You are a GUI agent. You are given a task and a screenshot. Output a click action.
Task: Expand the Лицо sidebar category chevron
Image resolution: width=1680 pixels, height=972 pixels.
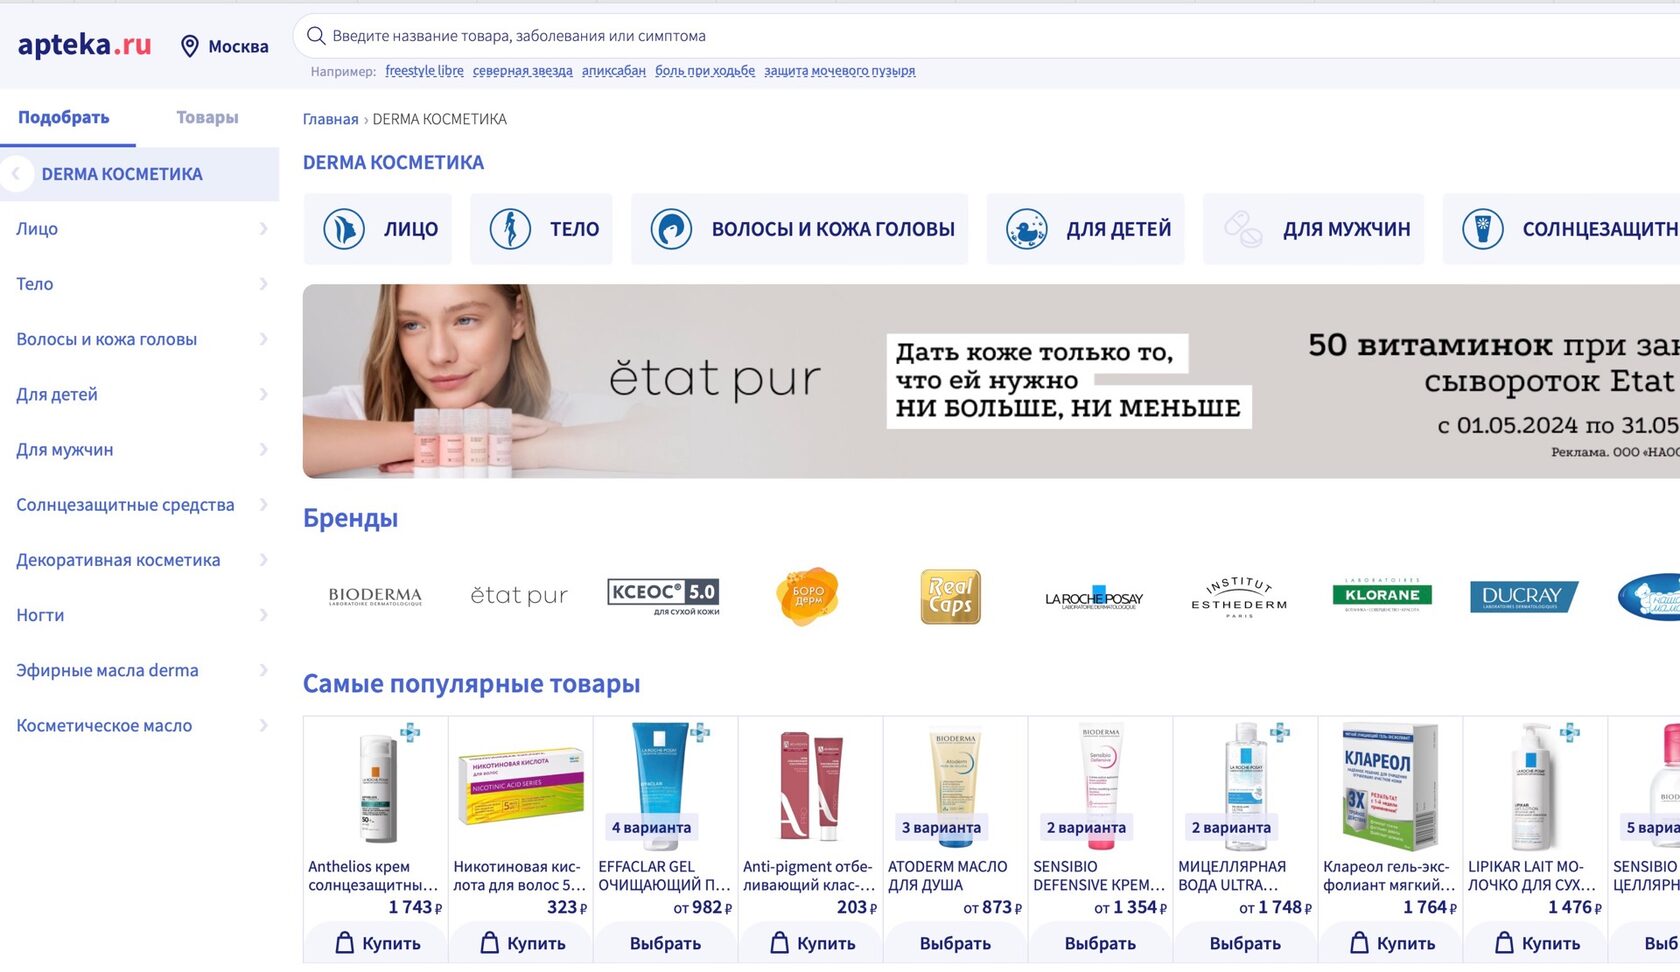point(263,229)
